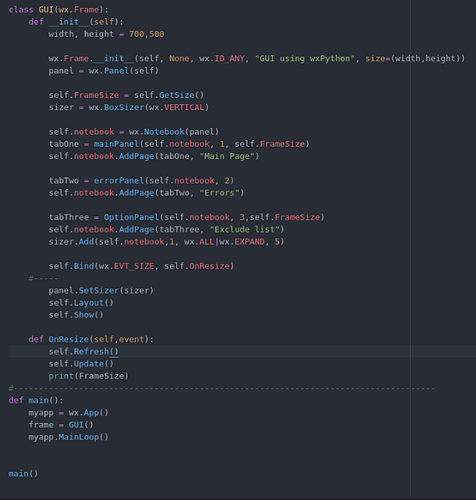Click the "GUI using wxPython" title string

(x=305, y=59)
